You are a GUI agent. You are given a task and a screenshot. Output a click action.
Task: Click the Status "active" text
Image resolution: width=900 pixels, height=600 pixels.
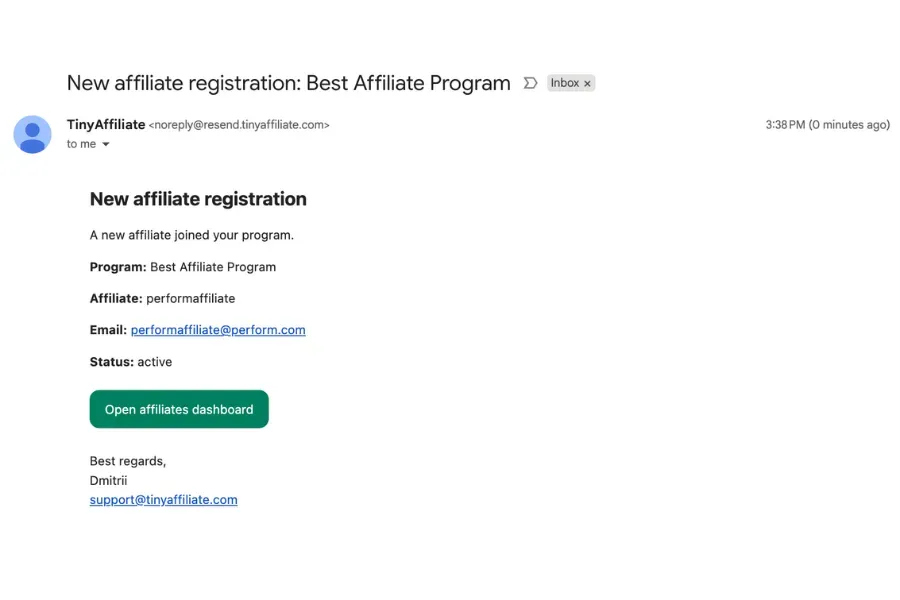click(155, 362)
